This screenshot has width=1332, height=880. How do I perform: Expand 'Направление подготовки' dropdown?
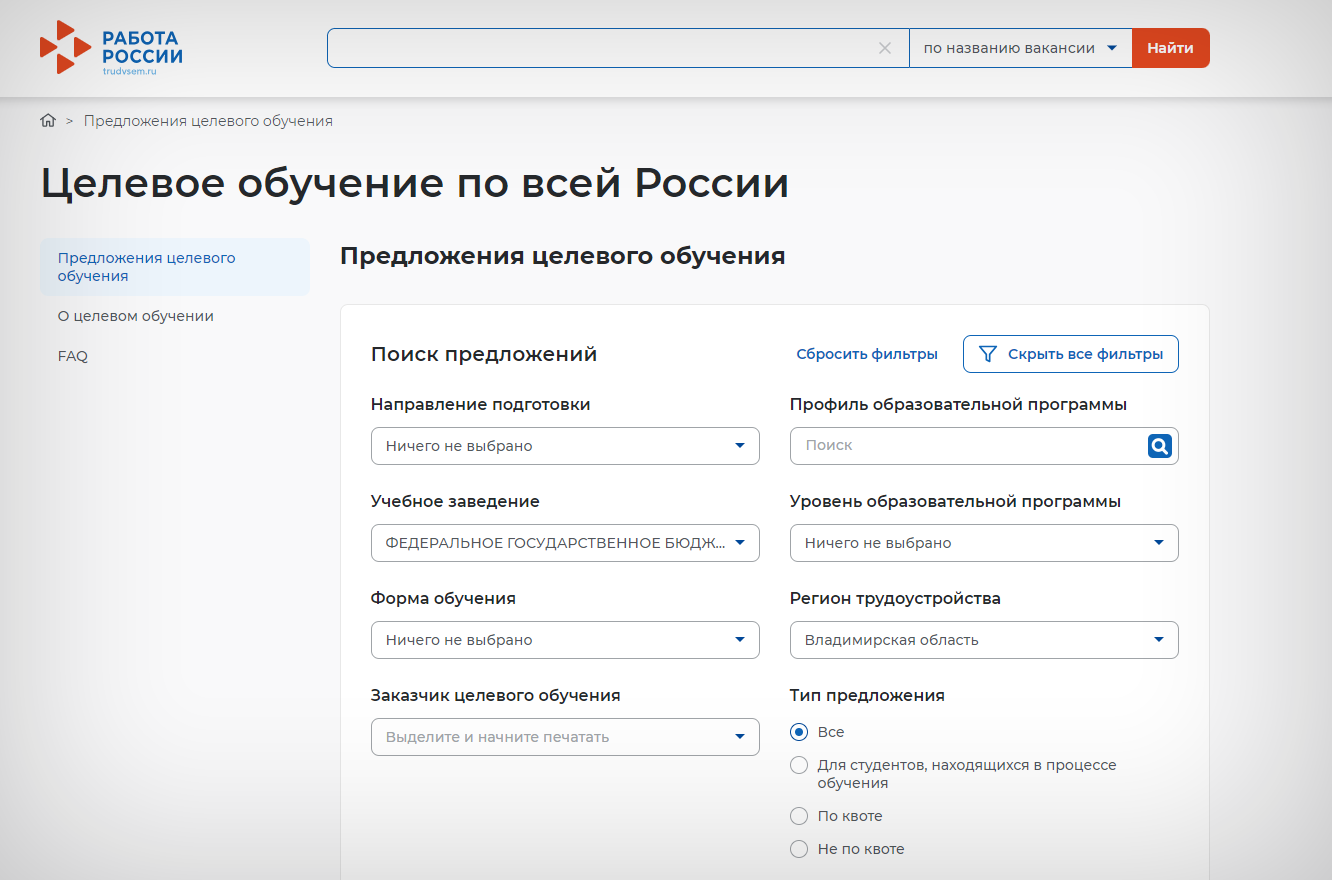(x=565, y=446)
